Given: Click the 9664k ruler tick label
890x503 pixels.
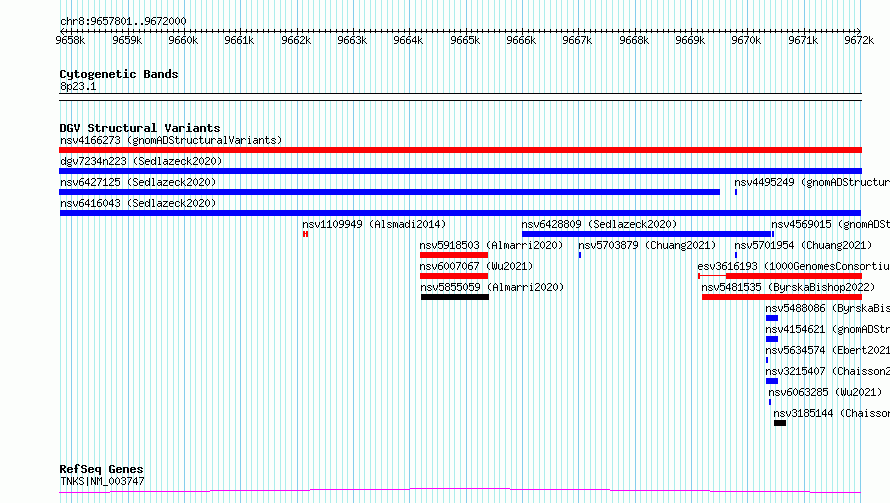Looking at the screenshot, I should pos(408,40).
